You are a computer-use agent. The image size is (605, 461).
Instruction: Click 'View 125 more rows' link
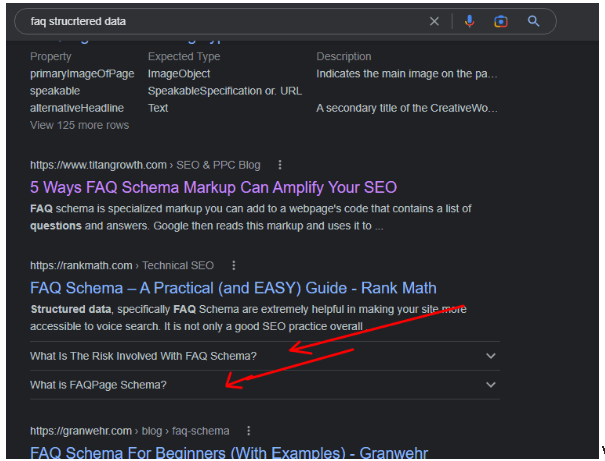coord(79,125)
